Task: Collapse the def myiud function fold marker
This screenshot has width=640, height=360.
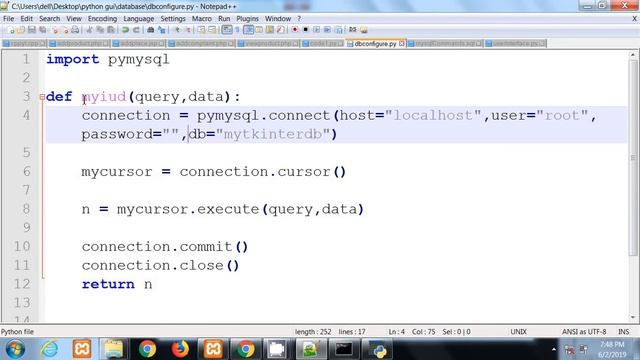Action: tap(42, 97)
